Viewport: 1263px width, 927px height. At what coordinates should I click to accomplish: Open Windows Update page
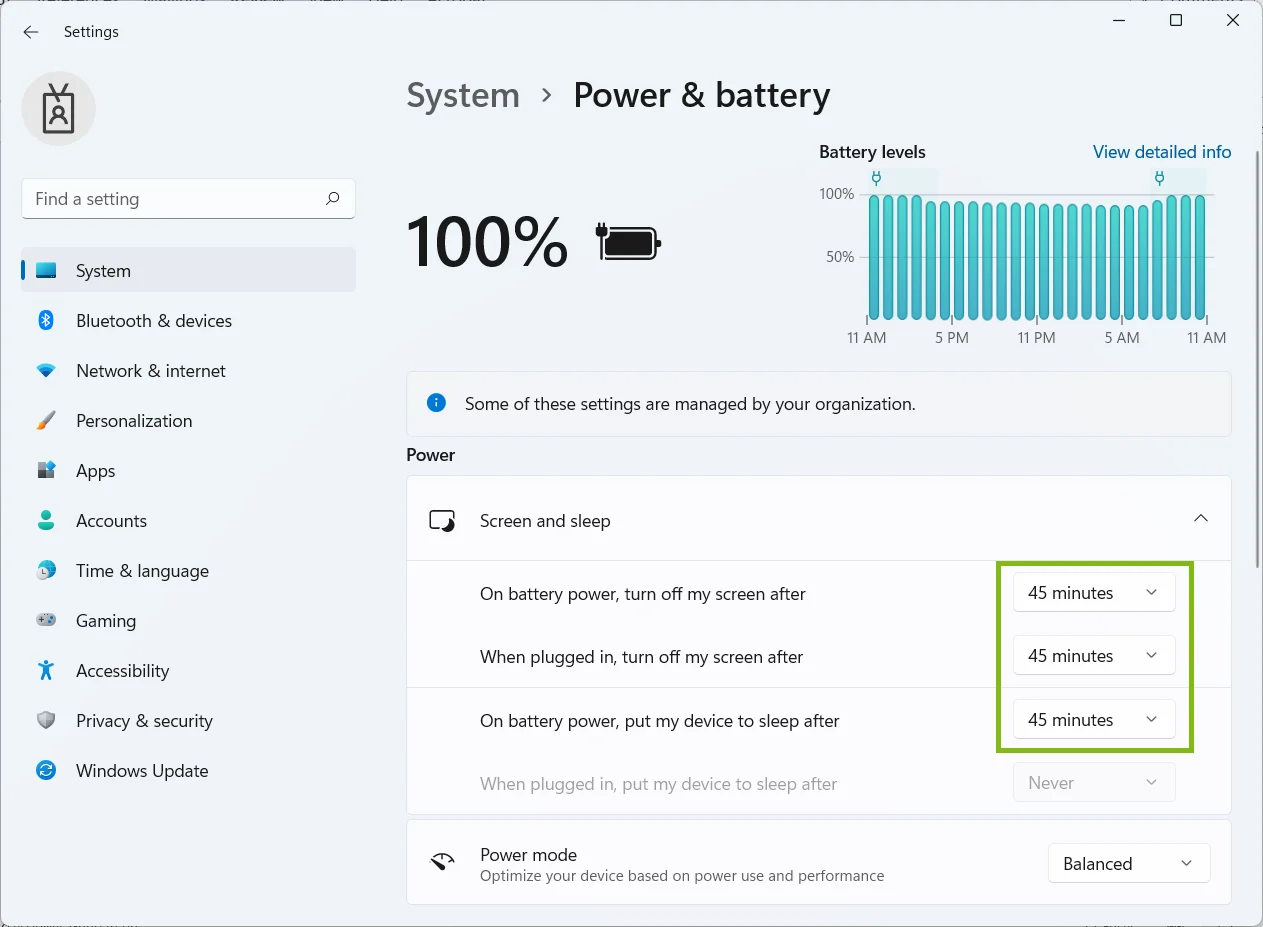pos(188,771)
